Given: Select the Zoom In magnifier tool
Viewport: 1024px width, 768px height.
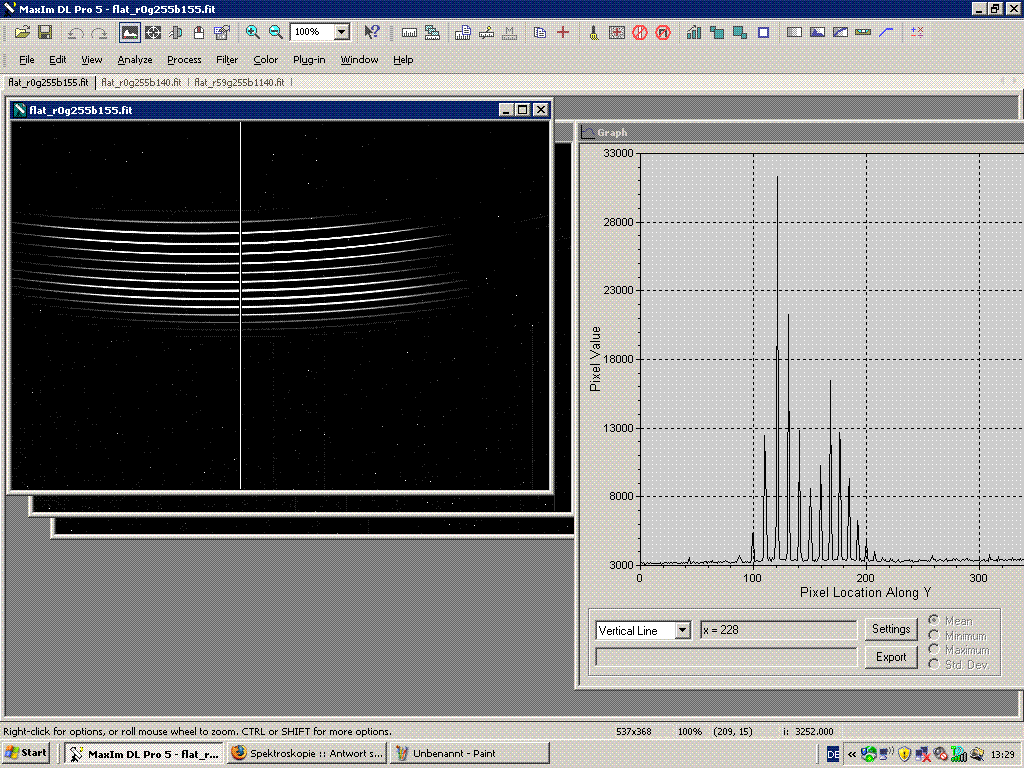Looking at the screenshot, I should (251, 31).
